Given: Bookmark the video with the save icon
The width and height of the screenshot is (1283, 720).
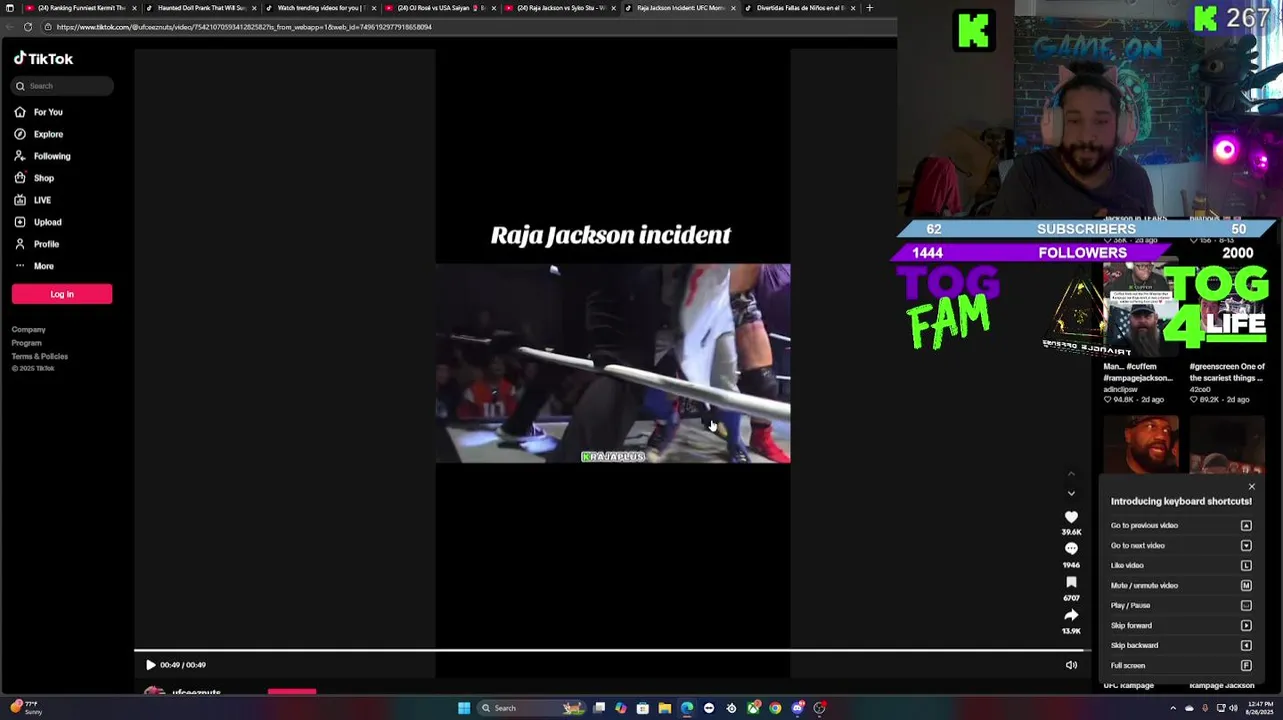Looking at the screenshot, I should pyautogui.click(x=1071, y=582).
